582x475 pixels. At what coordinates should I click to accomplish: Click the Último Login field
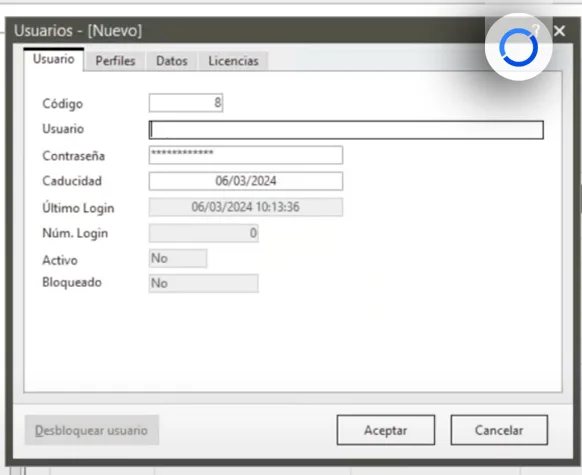click(x=246, y=207)
